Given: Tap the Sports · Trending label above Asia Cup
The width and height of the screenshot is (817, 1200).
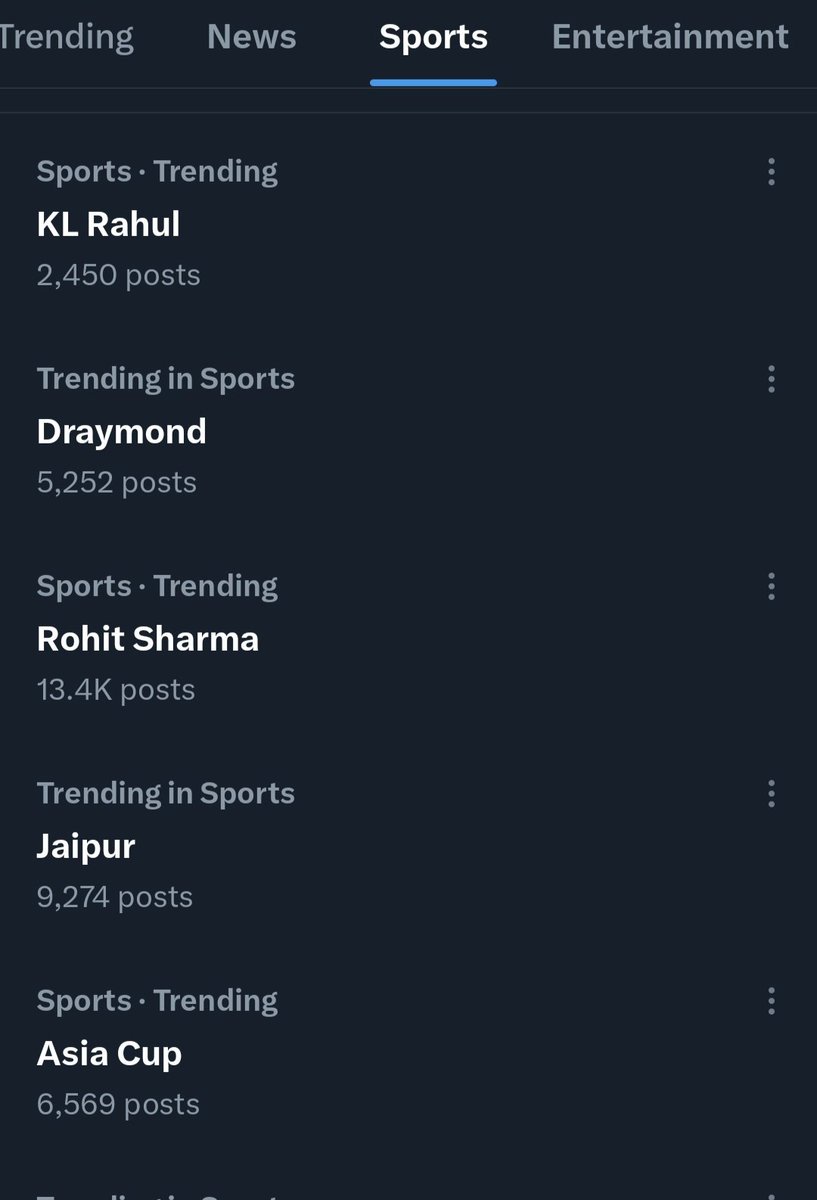Looking at the screenshot, I should tap(157, 1001).
